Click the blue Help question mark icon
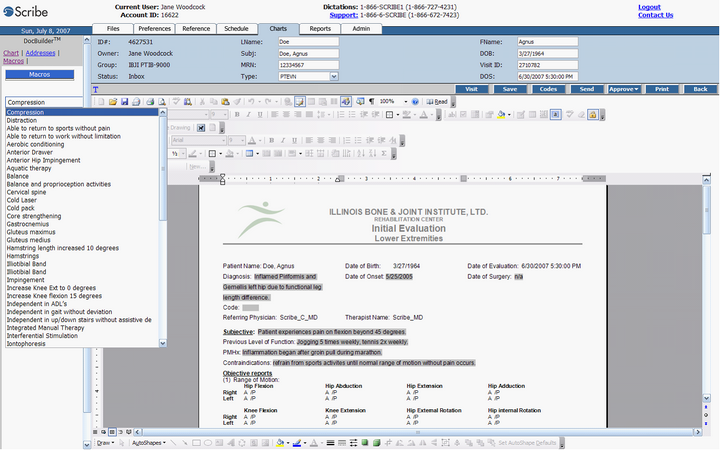The height and width of the screenshot is (450, 720). tap(415, 101)
